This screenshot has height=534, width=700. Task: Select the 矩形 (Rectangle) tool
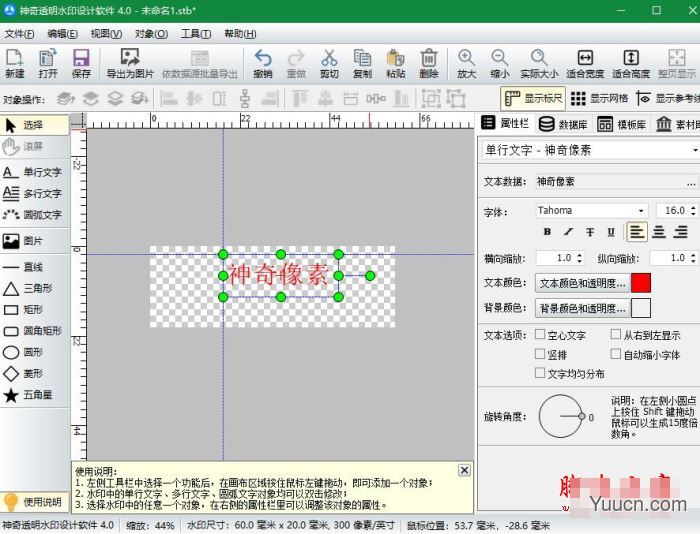[x=34, y=309]
